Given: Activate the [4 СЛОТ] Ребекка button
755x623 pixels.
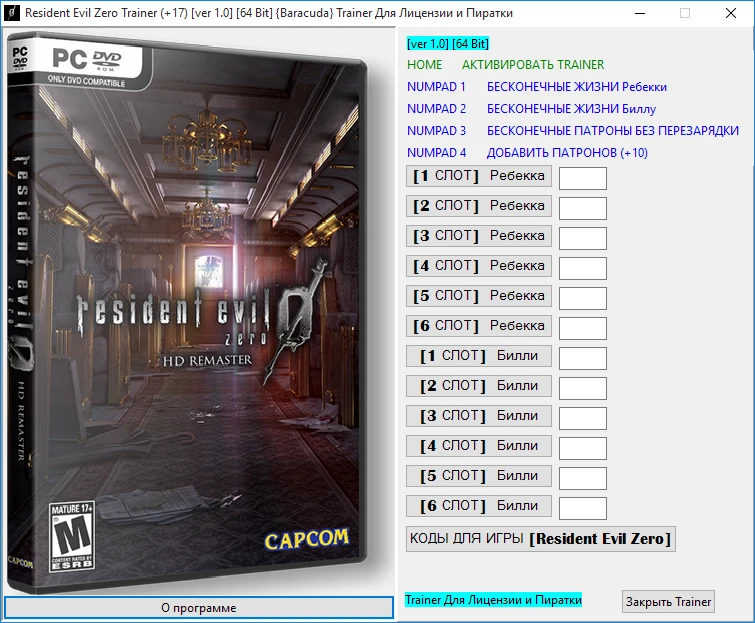Looking at the screenshot, I should (x=479, y=266).
